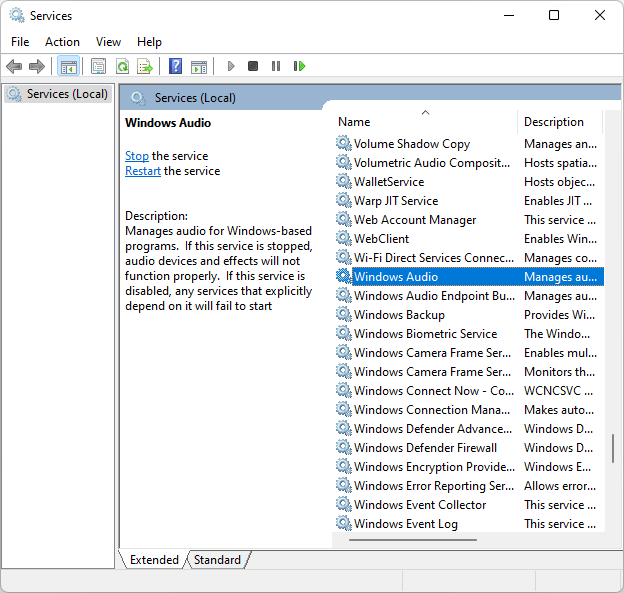The width and height of the screenshot is (624, 593).
Task: Select Services (Local) in the console tree
Action: [x=58, y=94]
